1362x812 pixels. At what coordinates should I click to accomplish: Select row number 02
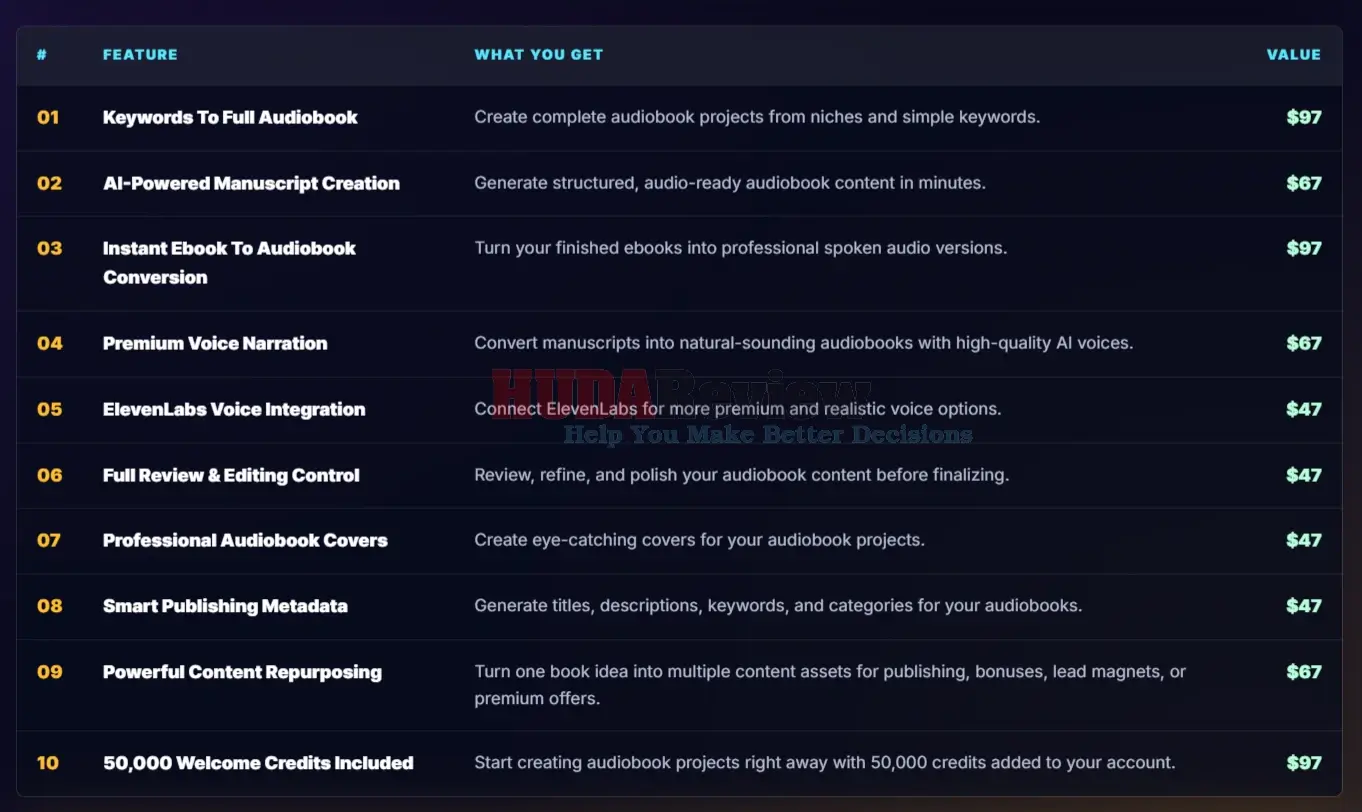49,183
